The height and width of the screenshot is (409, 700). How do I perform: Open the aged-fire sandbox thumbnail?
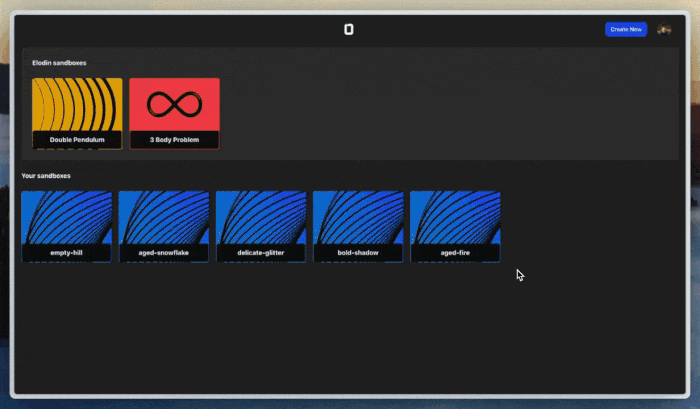[x=455, y=216]
